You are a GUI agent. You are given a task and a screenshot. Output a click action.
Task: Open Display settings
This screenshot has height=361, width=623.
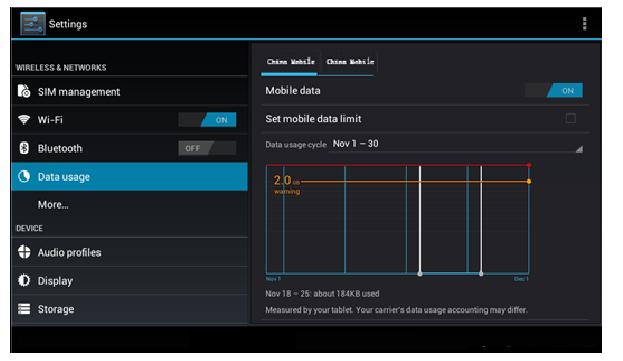130,280
